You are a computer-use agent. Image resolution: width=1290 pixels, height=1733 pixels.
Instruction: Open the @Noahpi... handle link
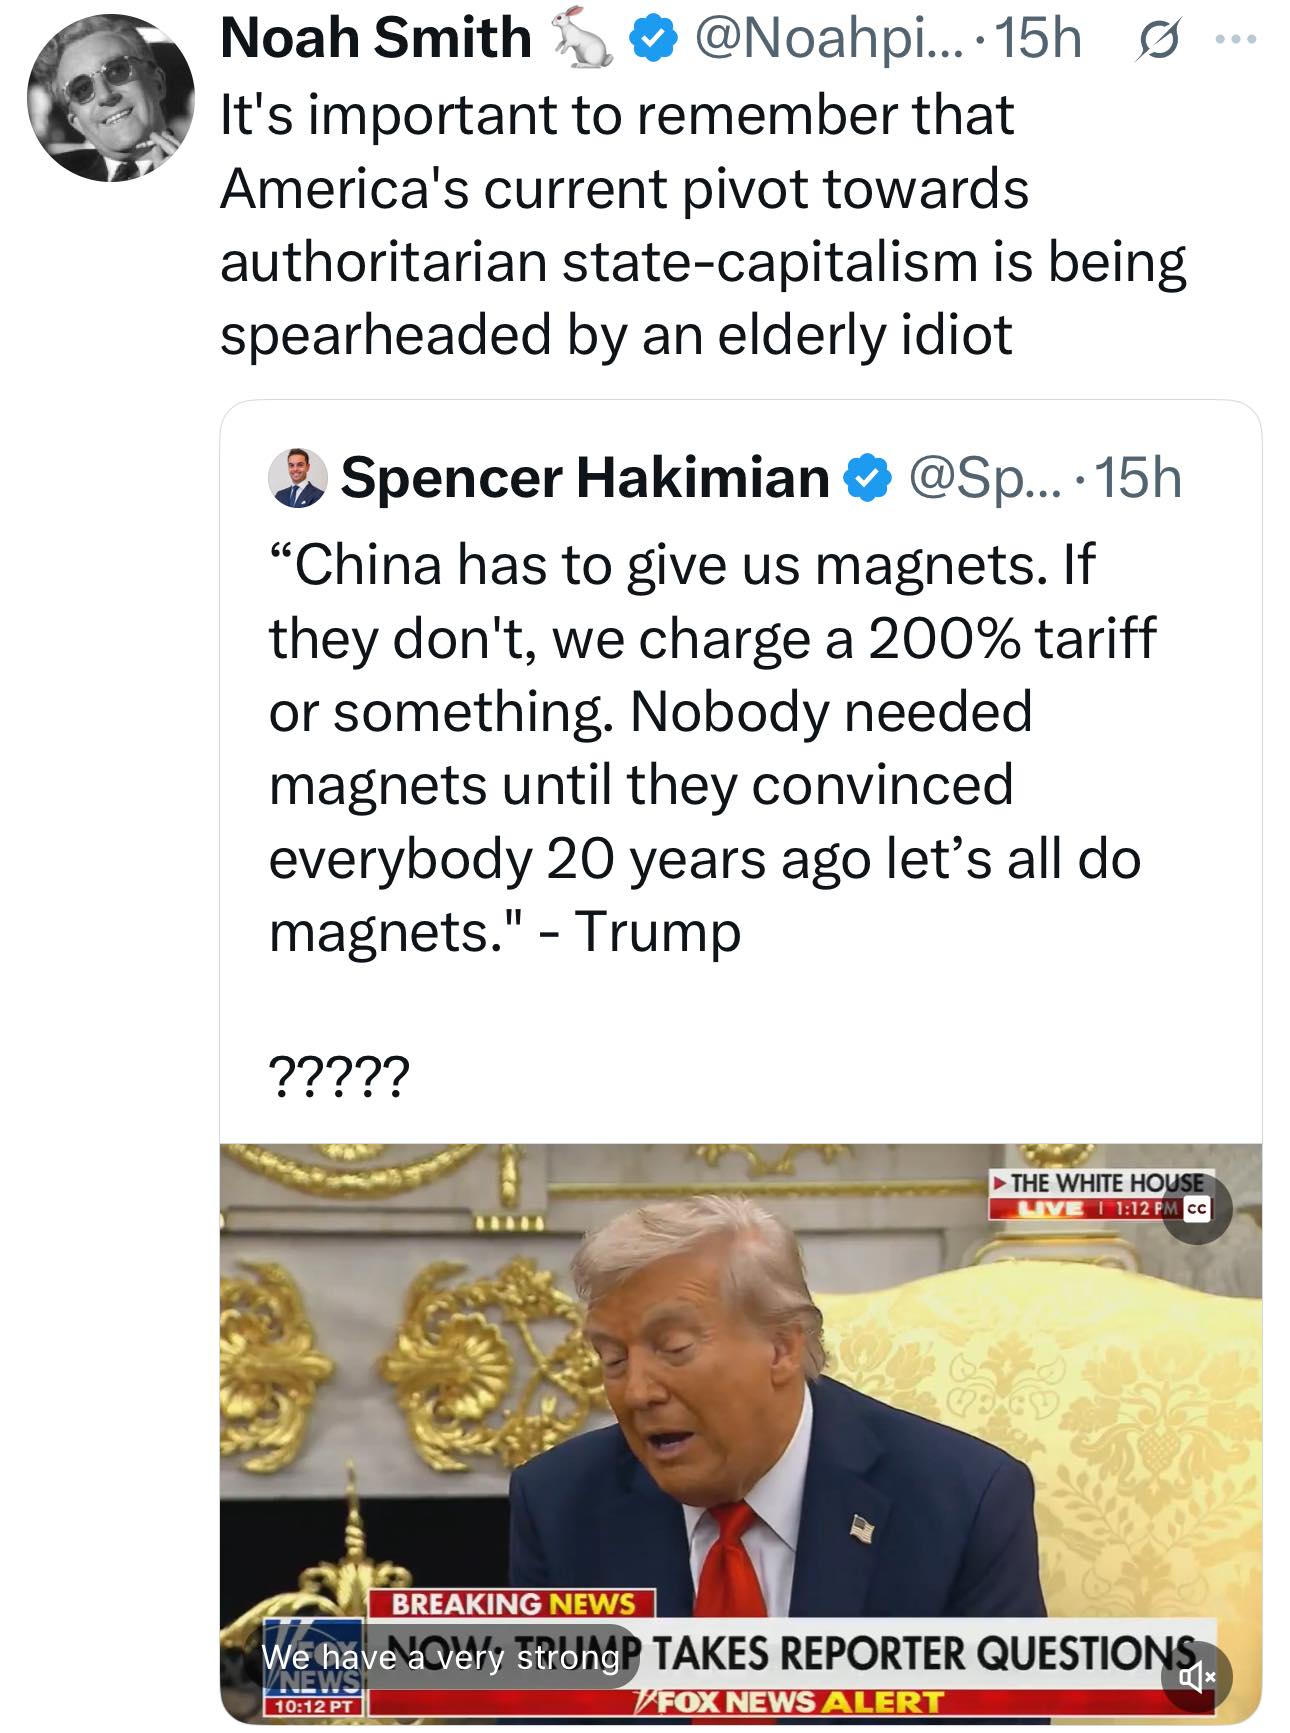(x=820, y=39)
